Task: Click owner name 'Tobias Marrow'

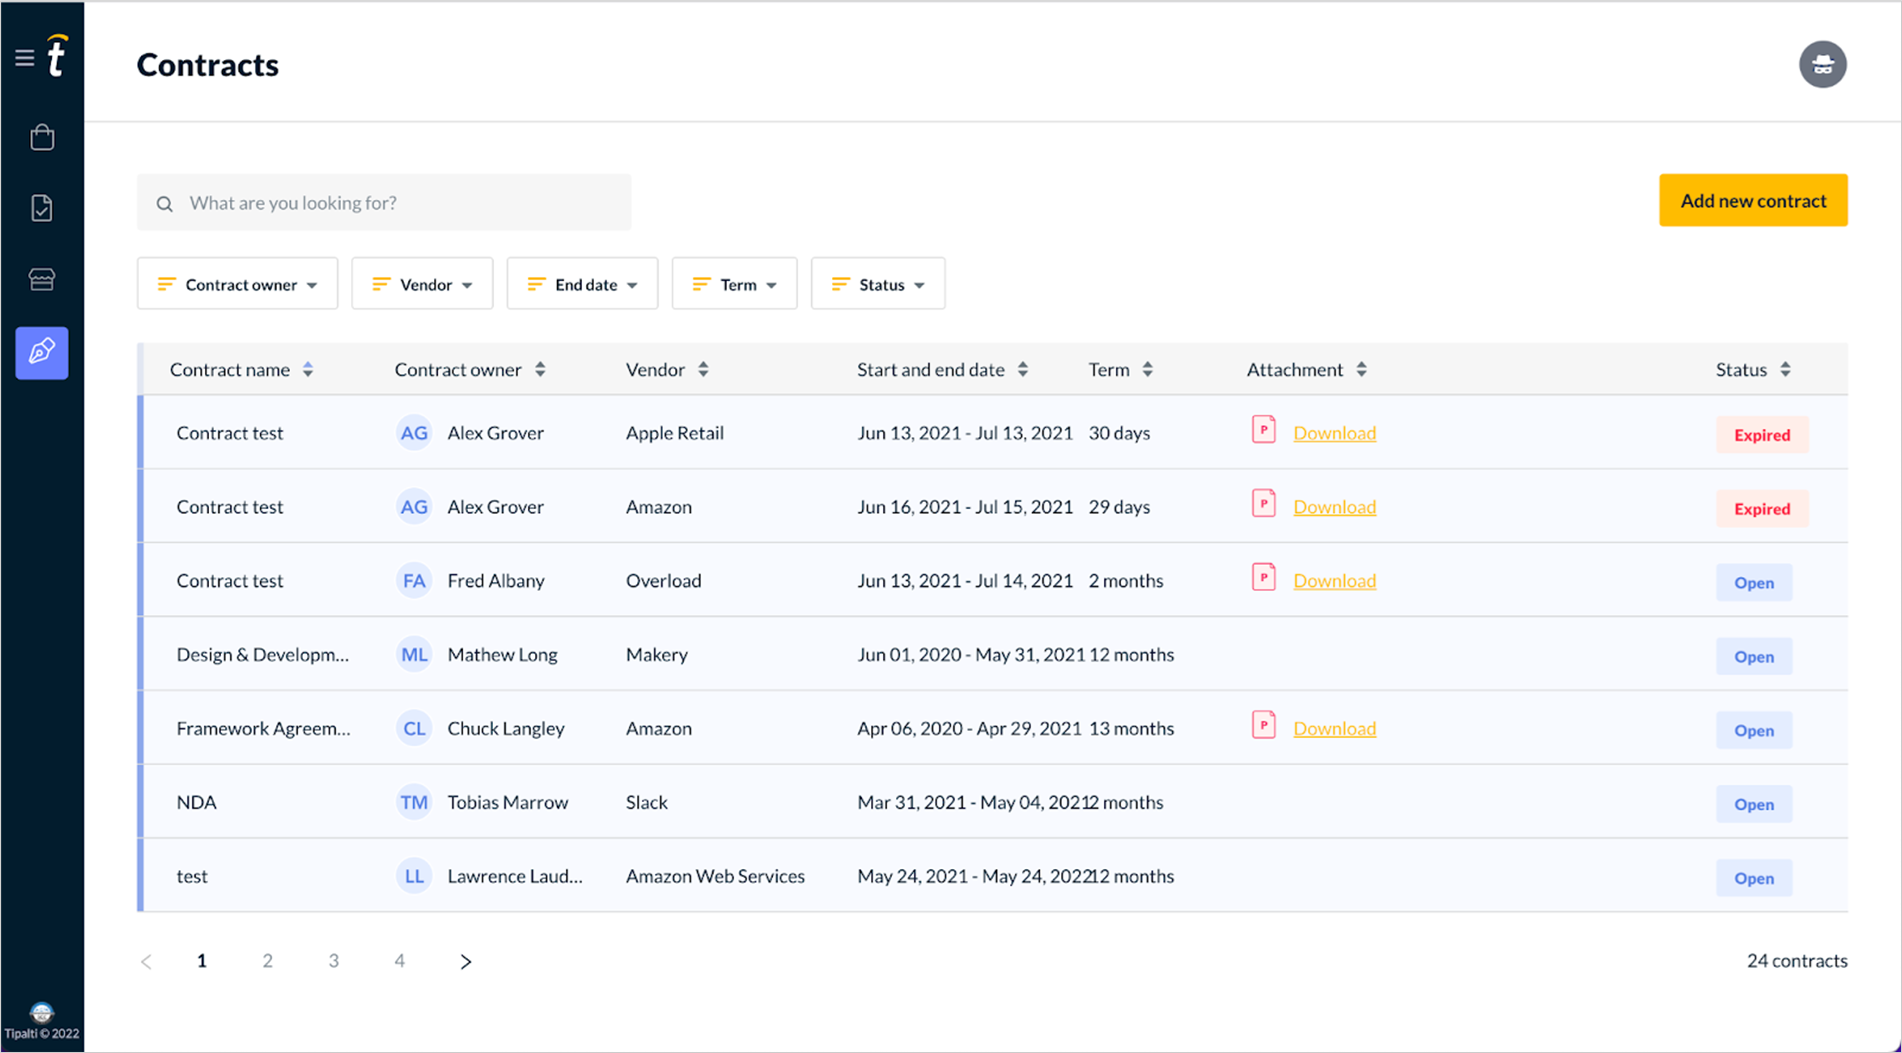Action: point(508,802)
